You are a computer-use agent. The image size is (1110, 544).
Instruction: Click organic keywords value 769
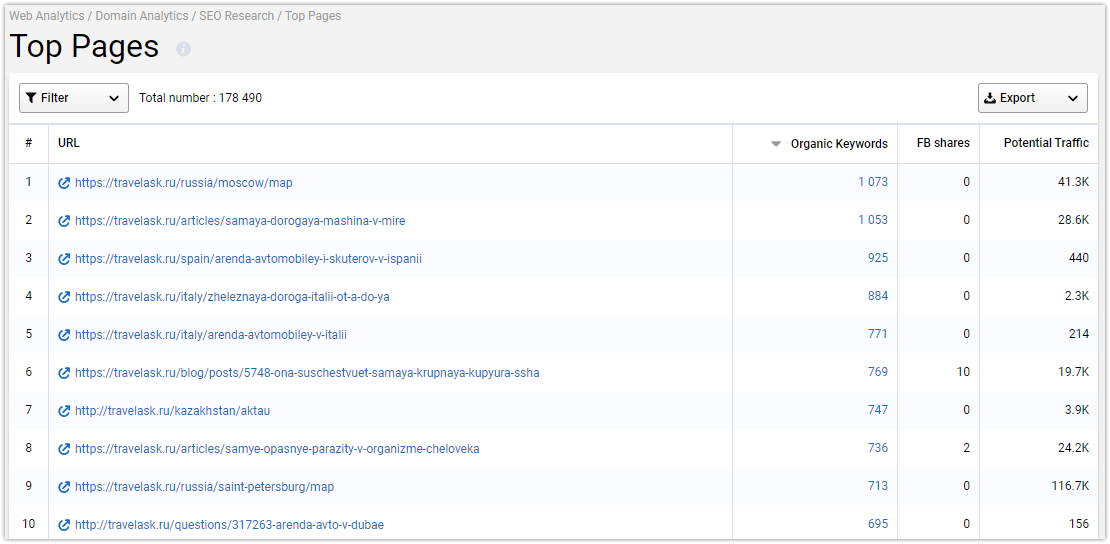[x=878, y=372]
